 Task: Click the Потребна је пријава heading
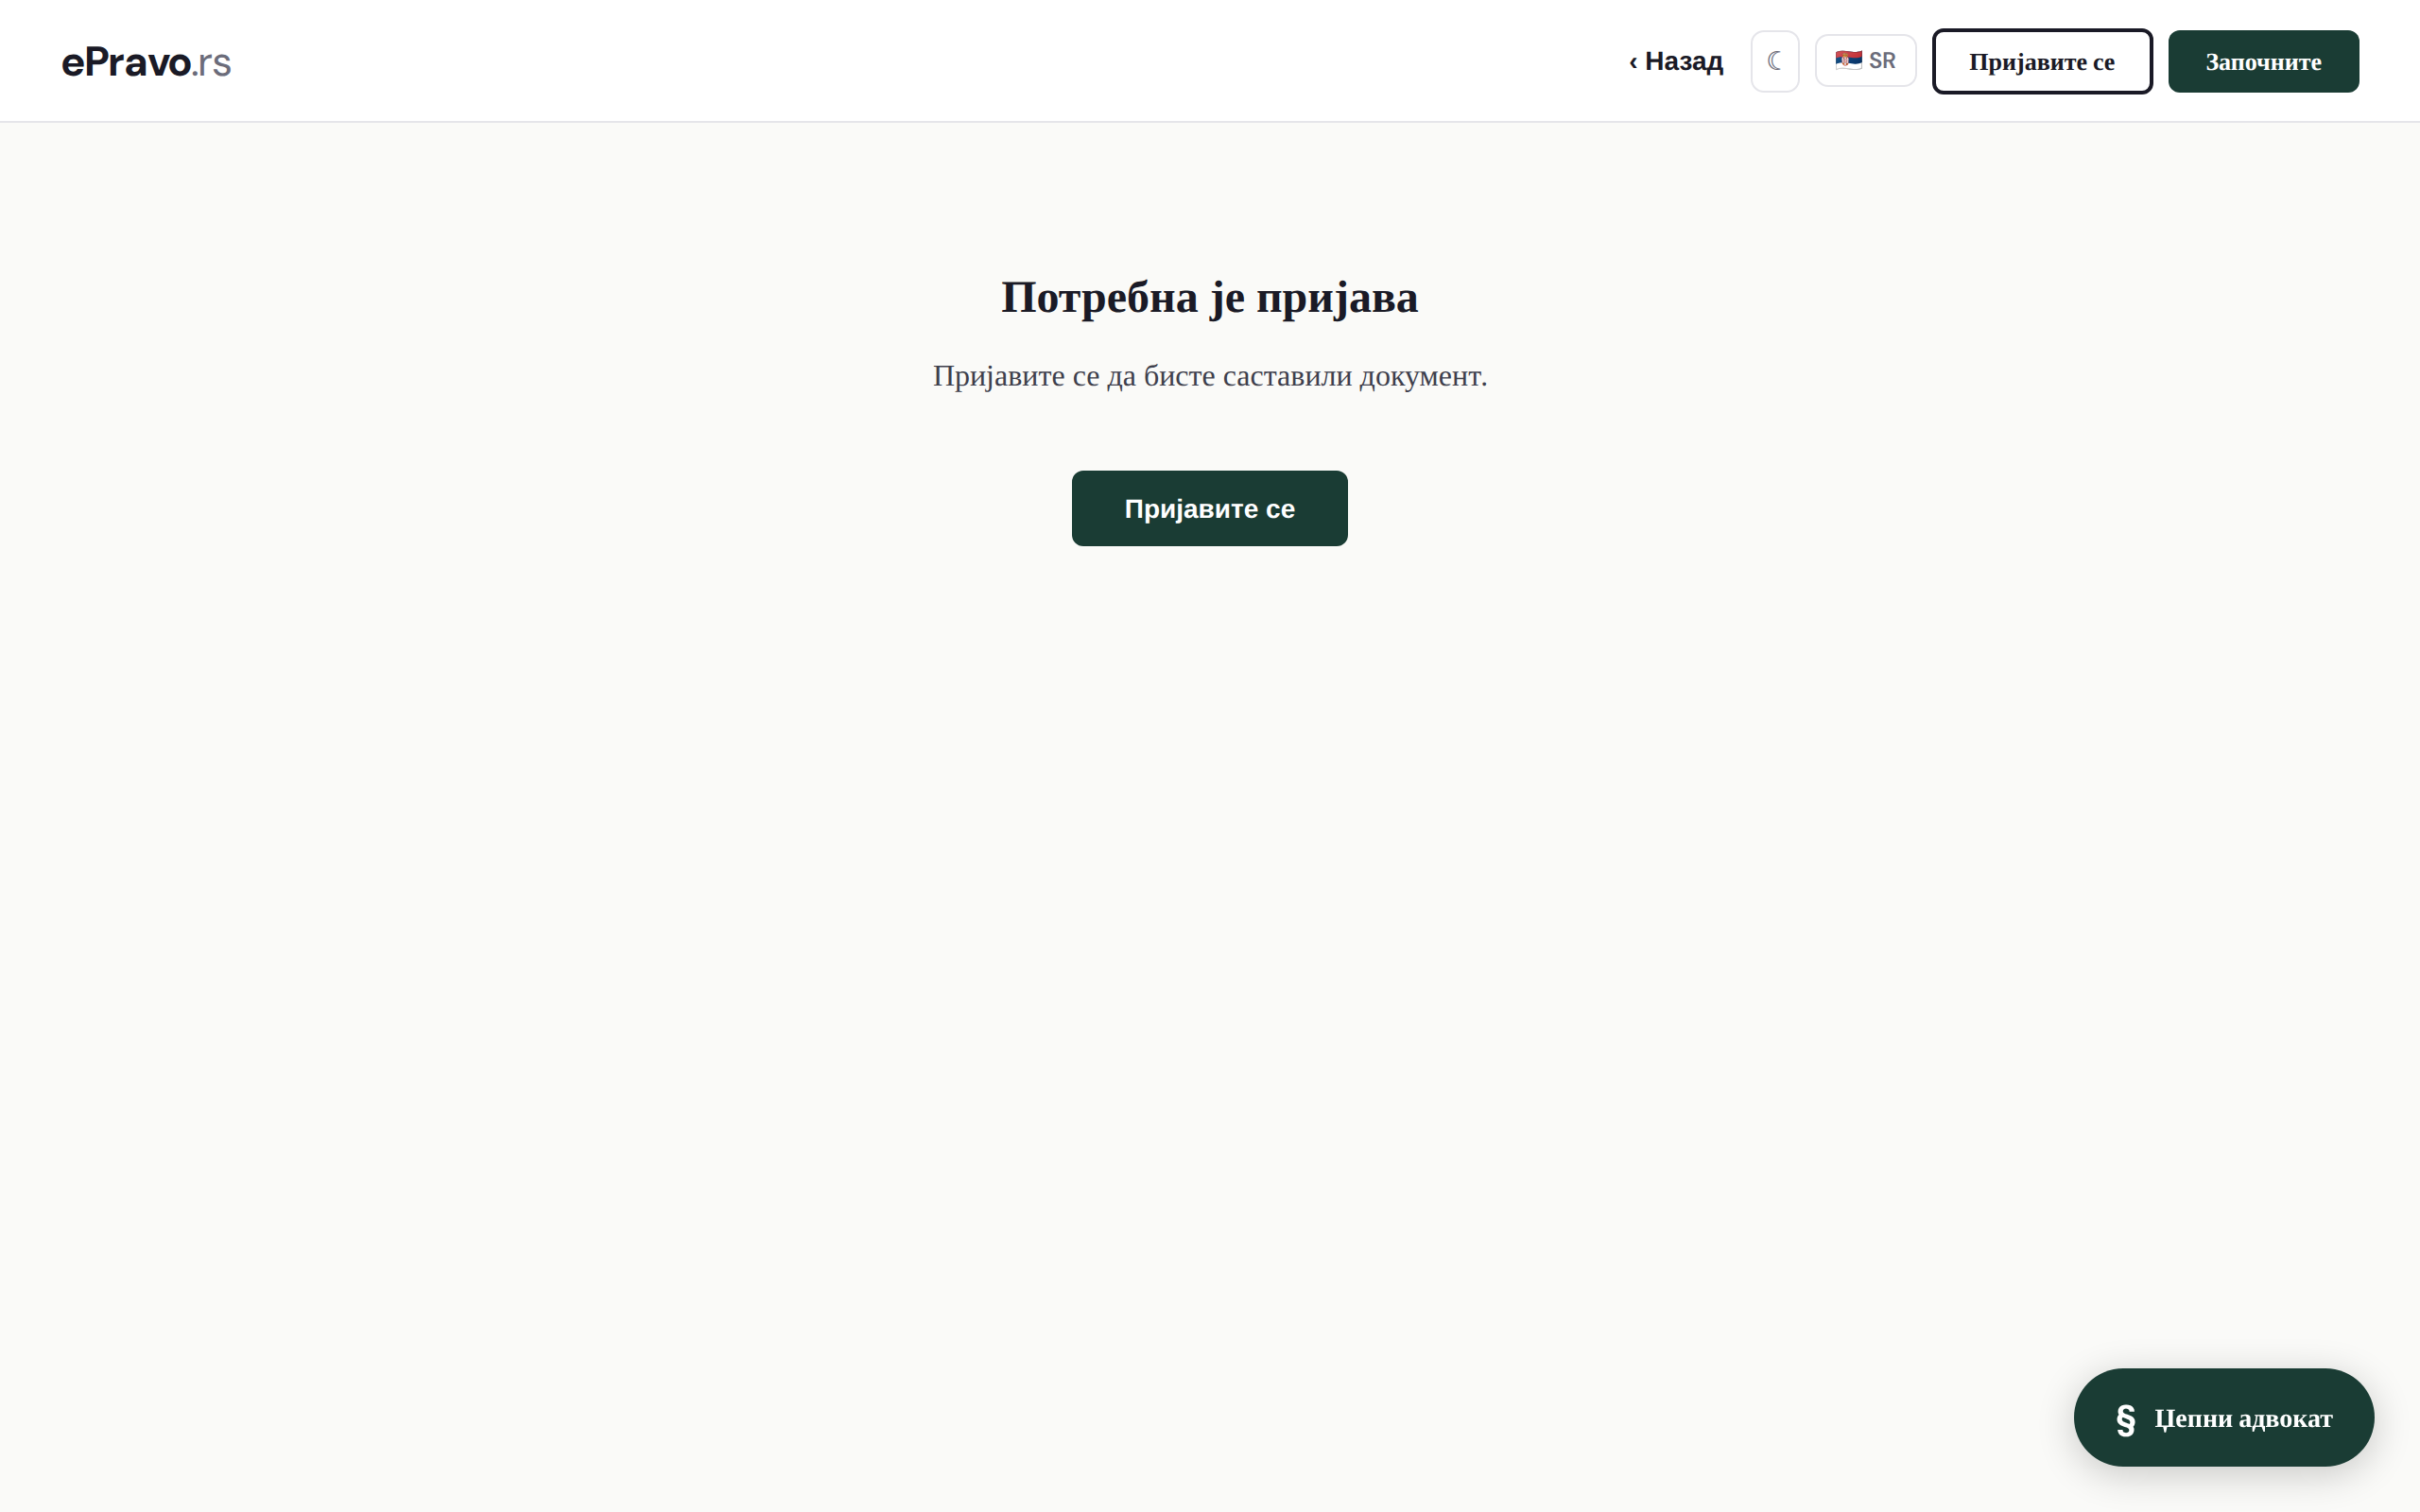coord(1209,298)
